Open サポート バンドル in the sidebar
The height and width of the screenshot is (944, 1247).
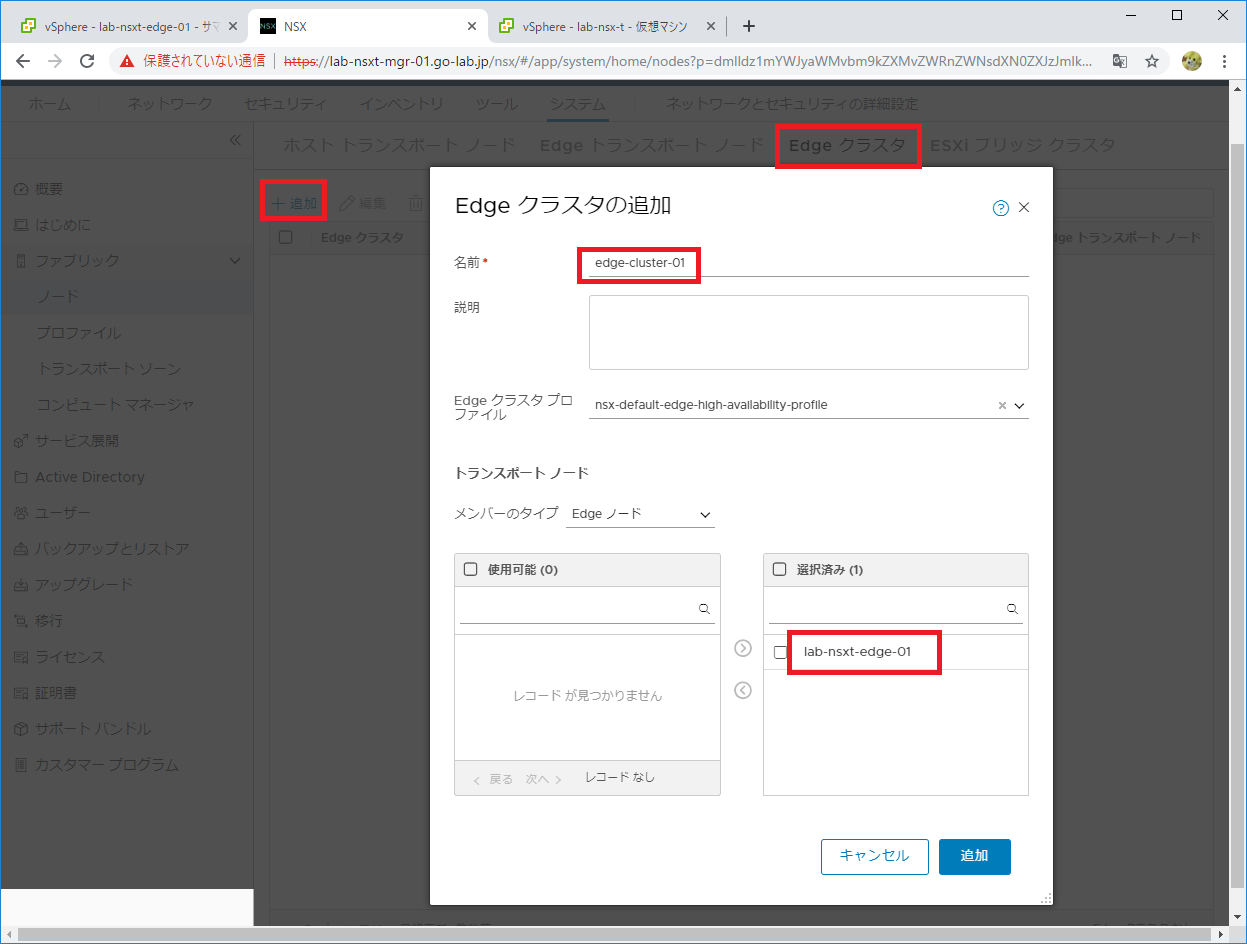pos(93,729)
